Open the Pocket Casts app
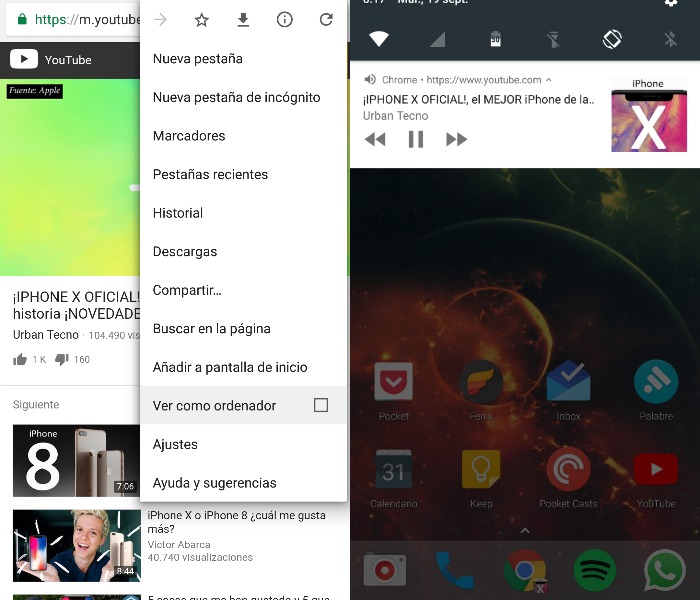Image resolution: width=700 pixels, height=600 pixels. coord(568,479)
